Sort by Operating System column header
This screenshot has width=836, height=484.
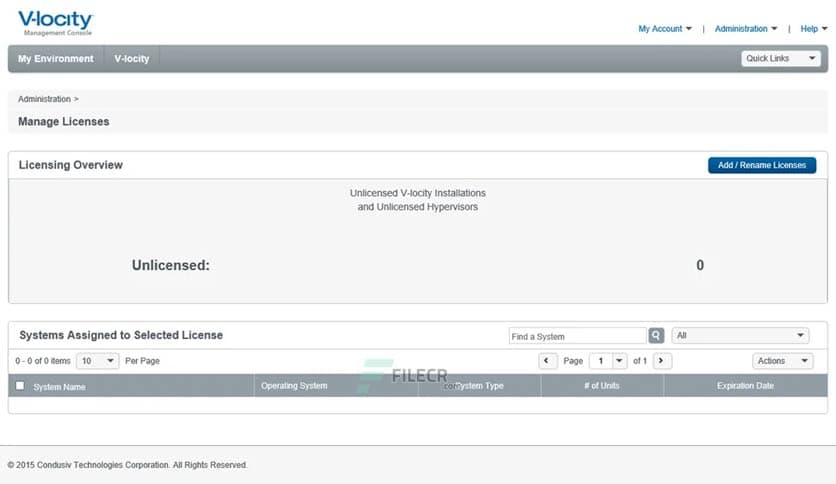(294, 385)
